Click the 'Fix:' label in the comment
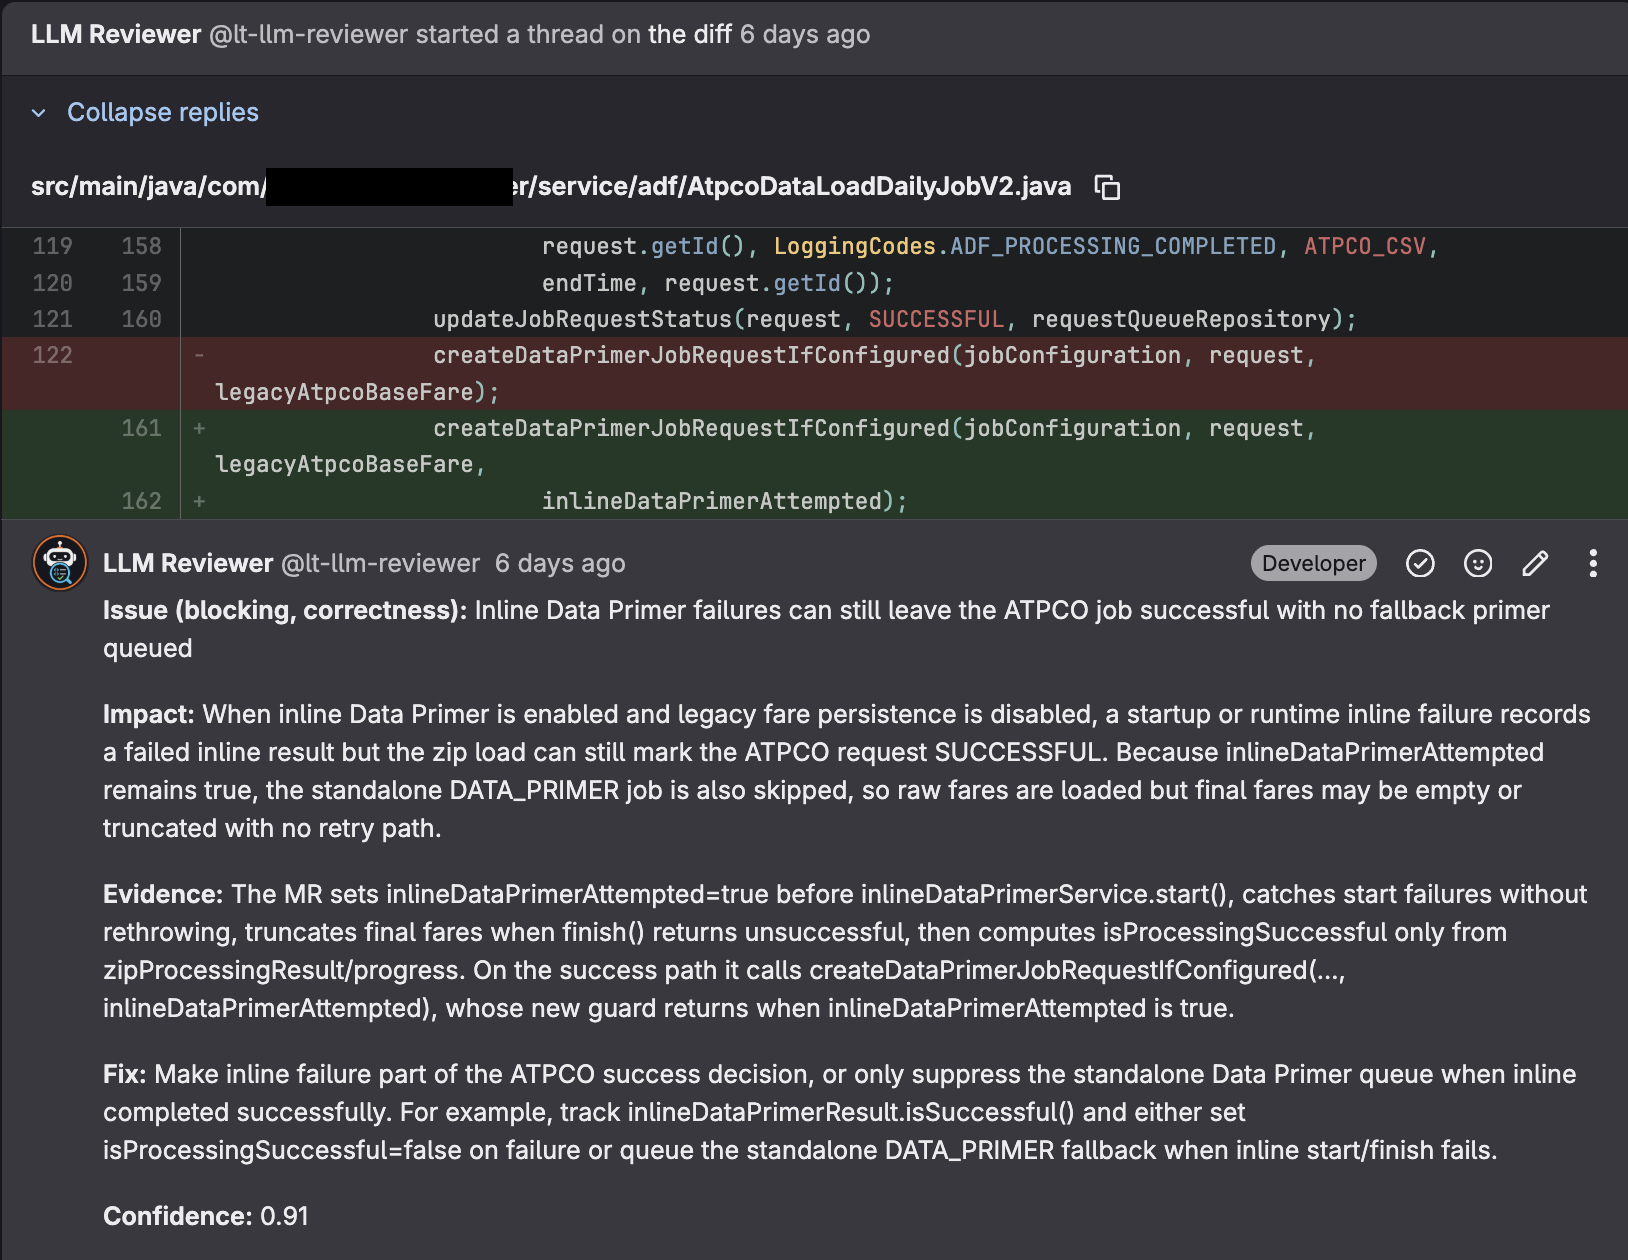Image resolution: width=1628 pixels, height=1260 pixels. tap(125, 1074)
